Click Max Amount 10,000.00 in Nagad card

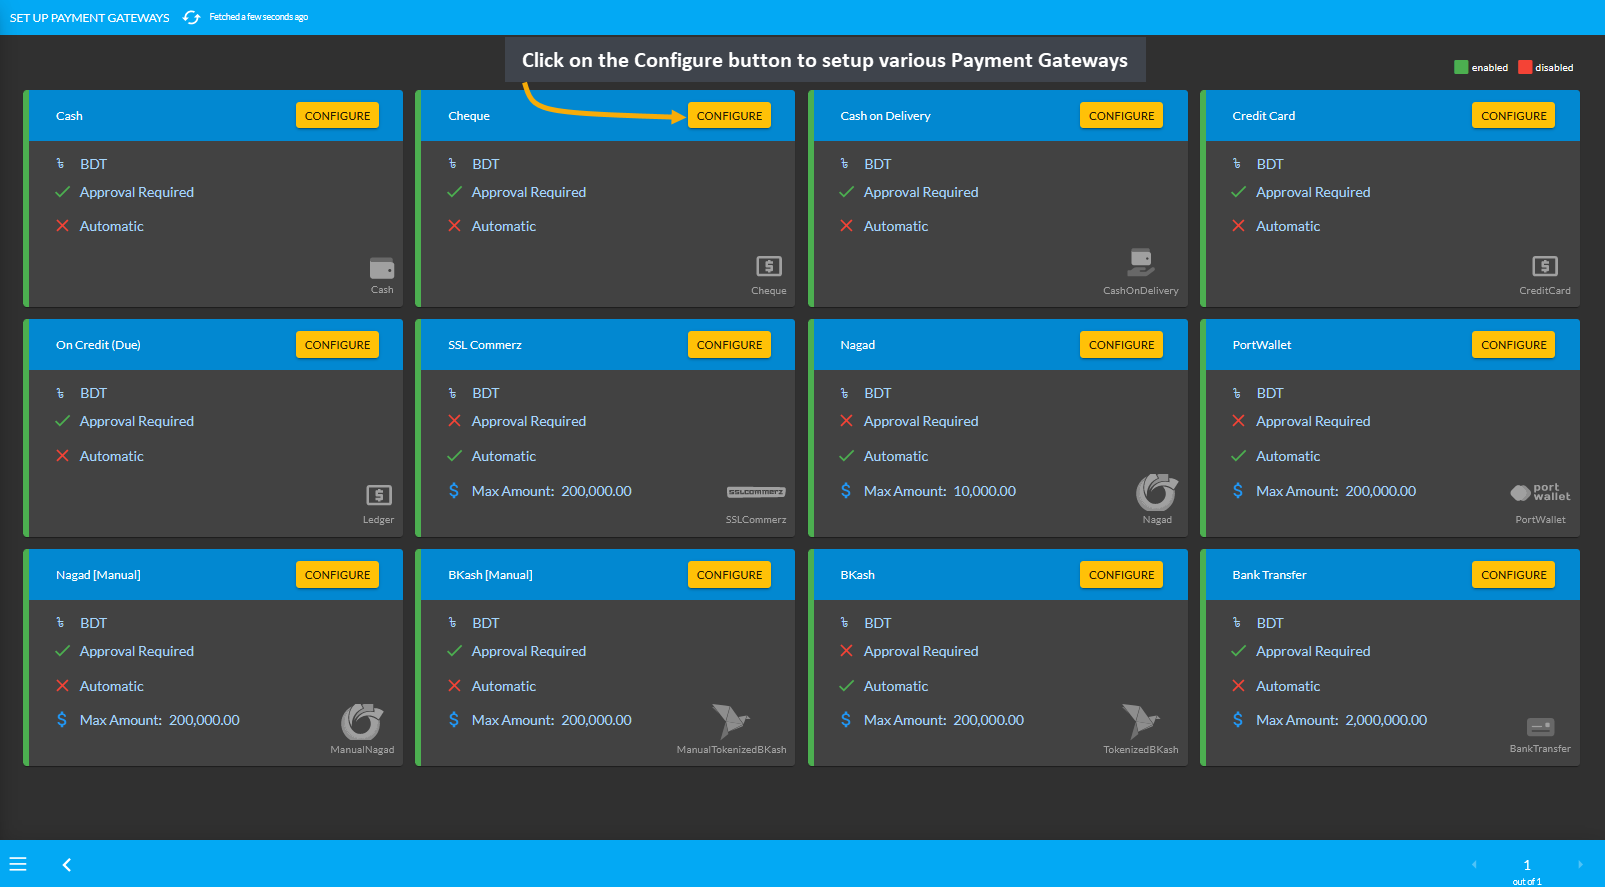940,491
